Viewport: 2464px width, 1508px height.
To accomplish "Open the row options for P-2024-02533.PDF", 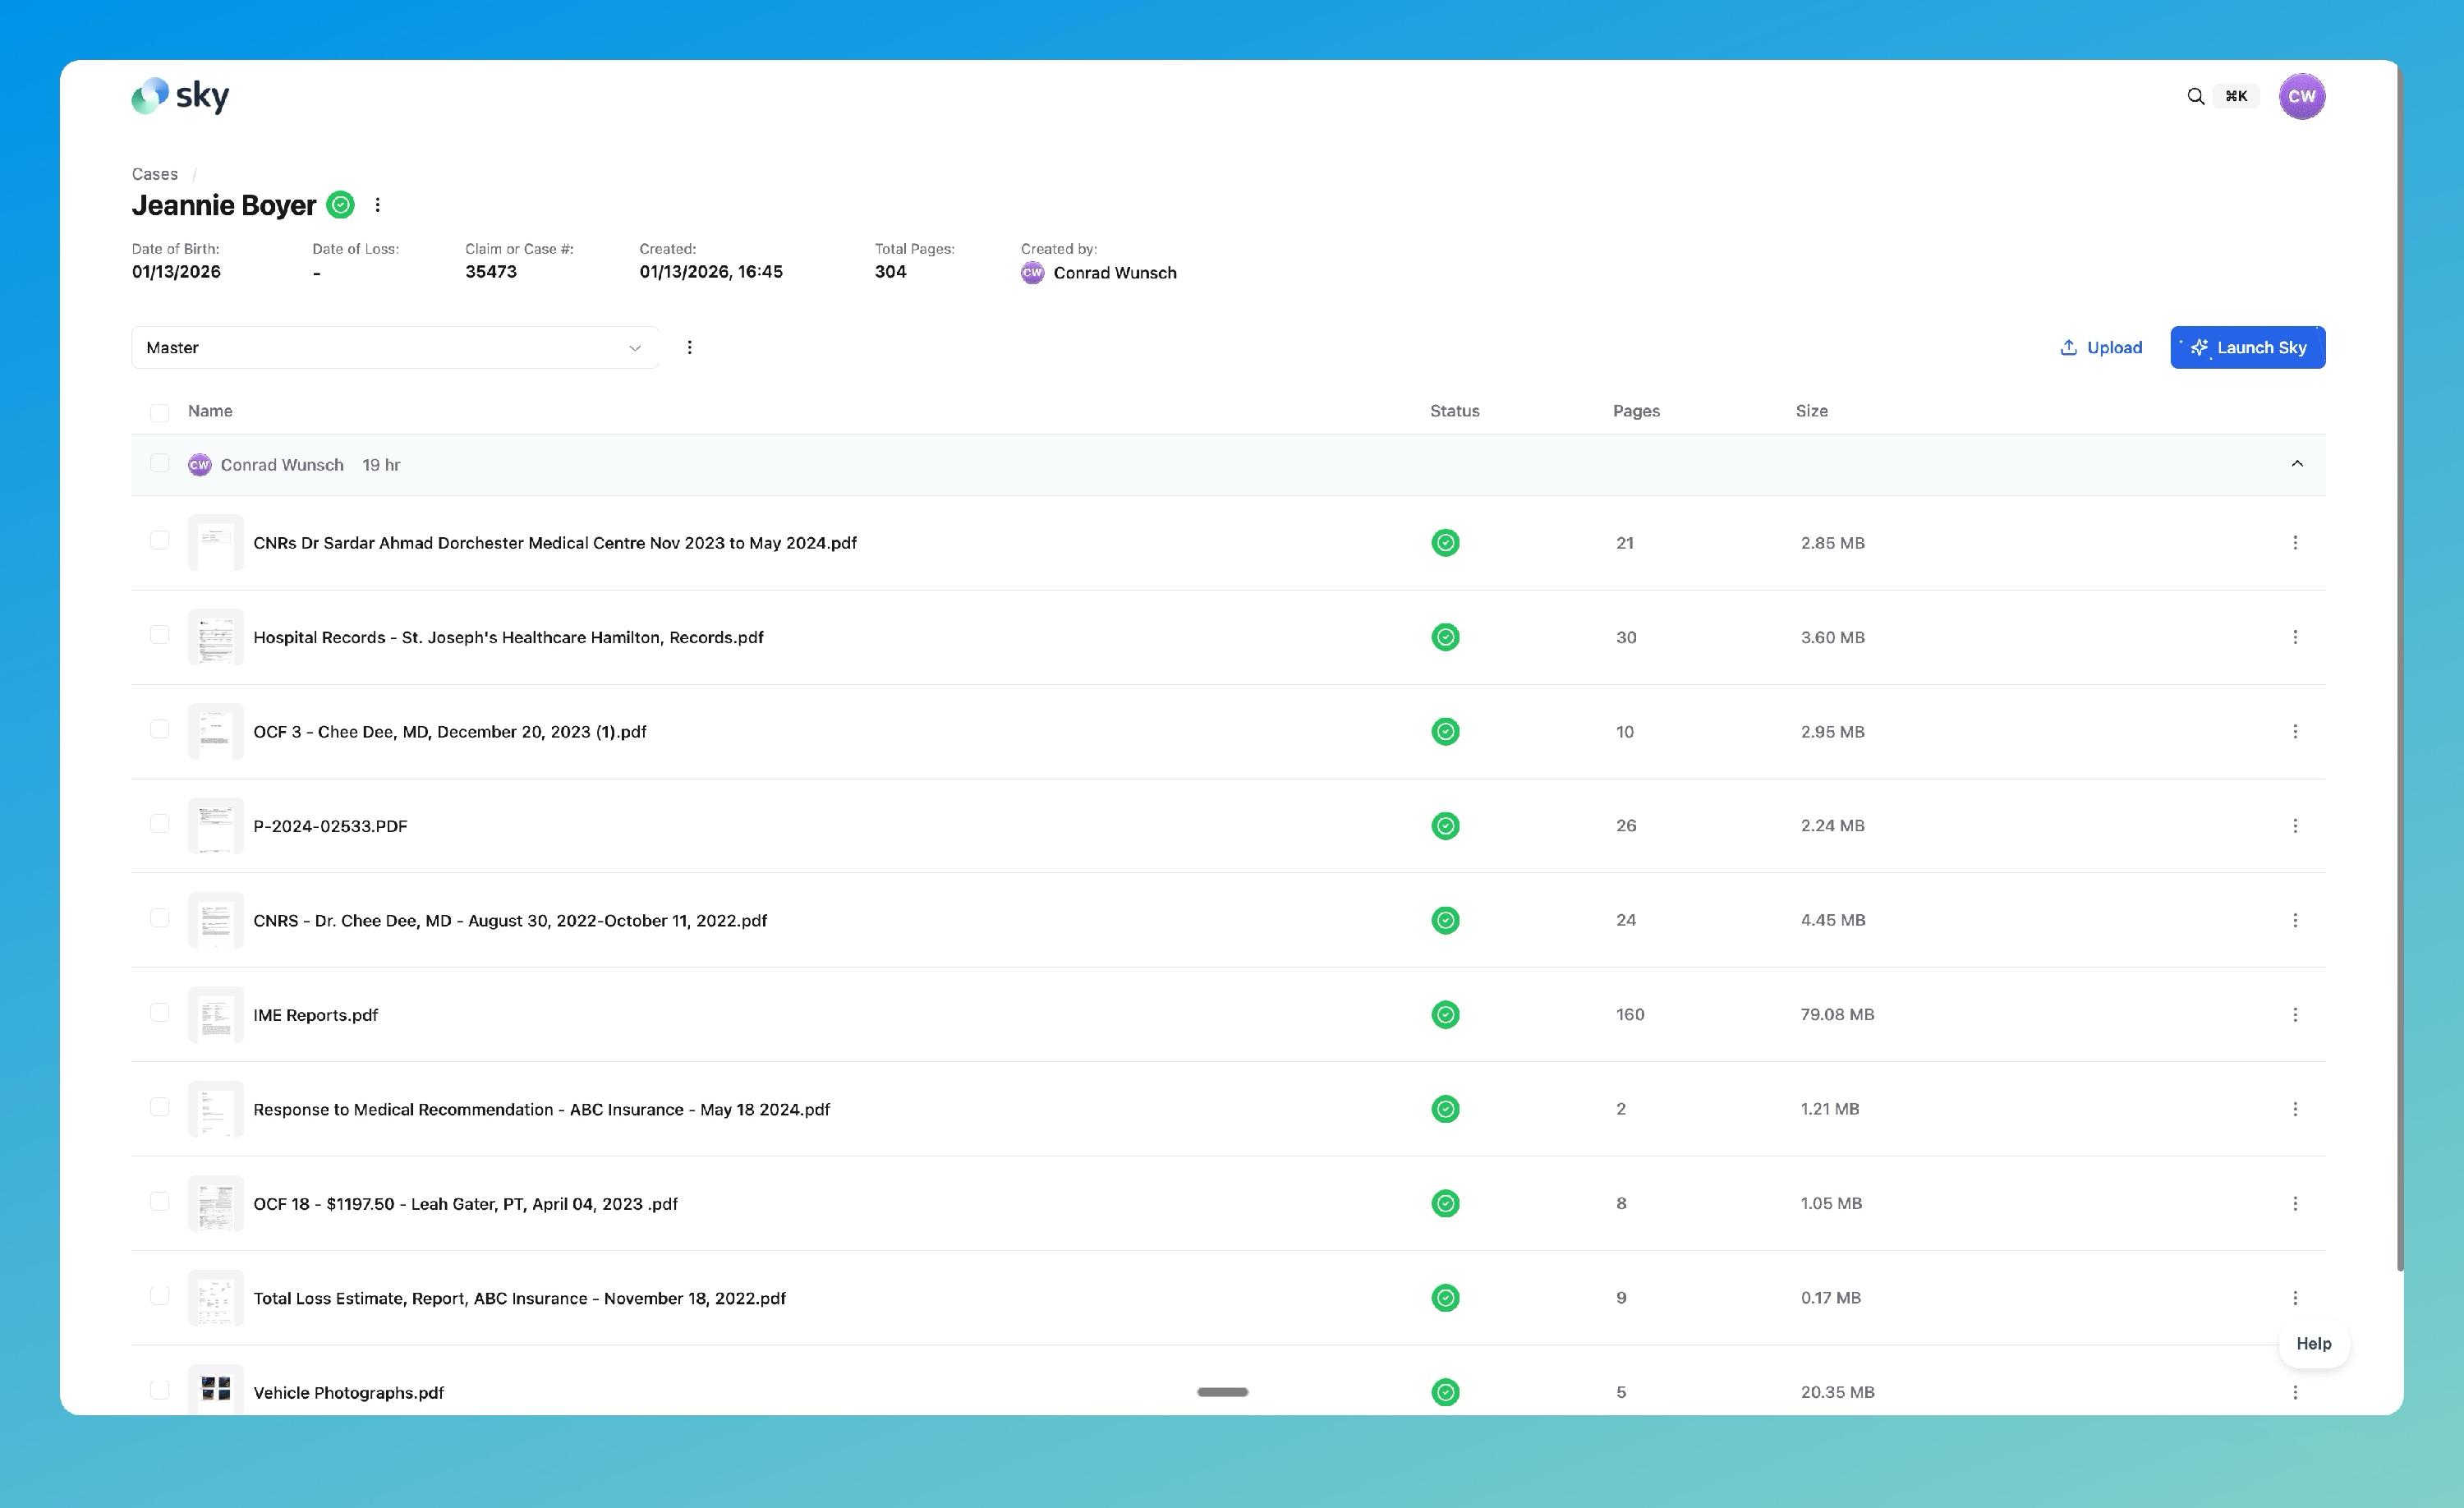I will (x=2294, y=826).
